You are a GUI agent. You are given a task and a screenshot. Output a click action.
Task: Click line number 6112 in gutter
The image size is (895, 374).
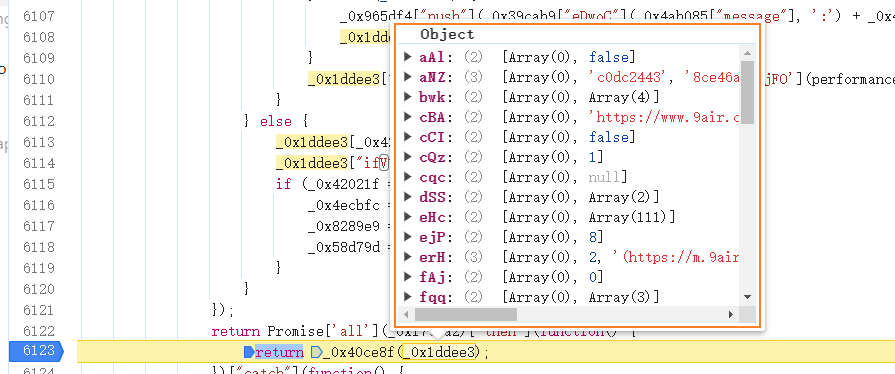(x=39, y=121)
